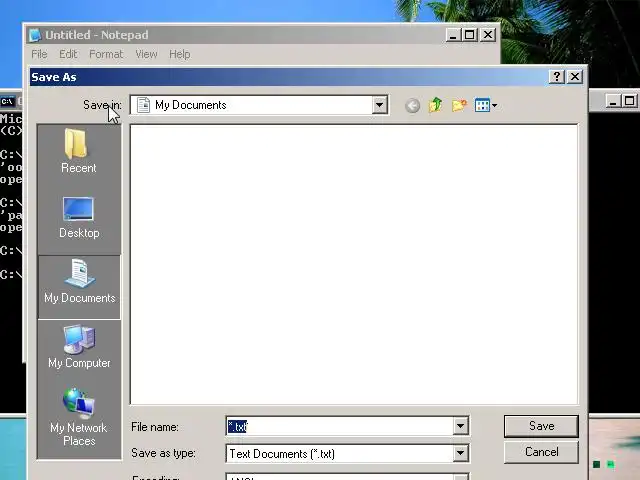Open My Network Places shortcut

click(x=79, y=417)
